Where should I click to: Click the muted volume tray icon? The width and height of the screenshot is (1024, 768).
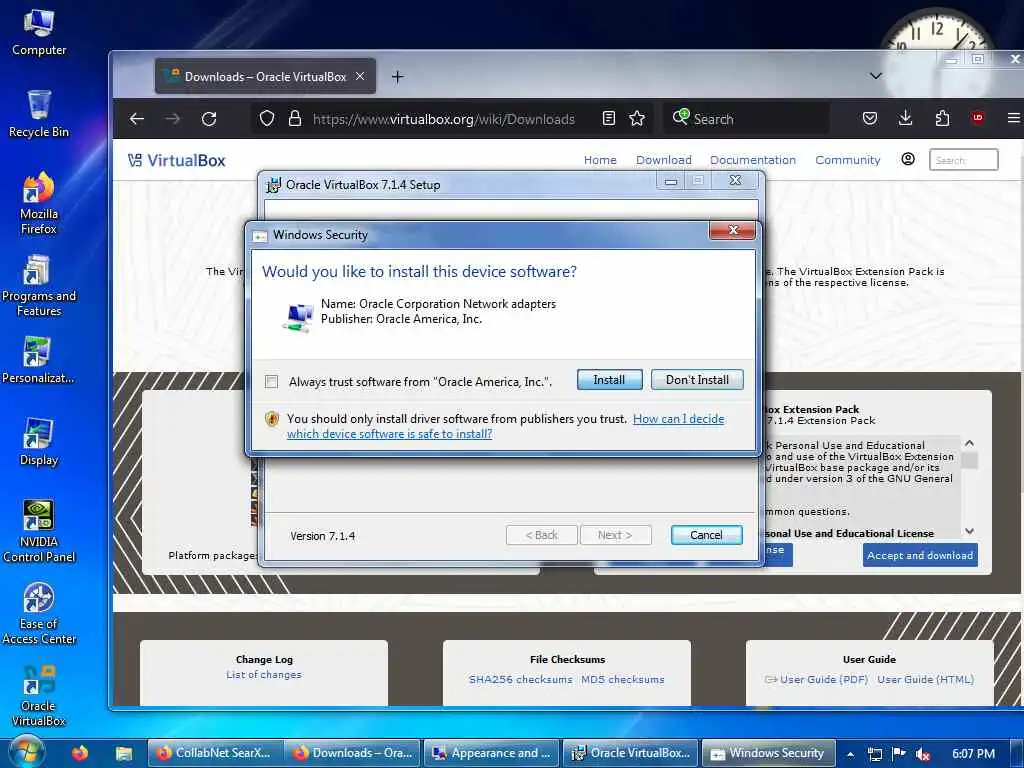click(x=923, y=754)
